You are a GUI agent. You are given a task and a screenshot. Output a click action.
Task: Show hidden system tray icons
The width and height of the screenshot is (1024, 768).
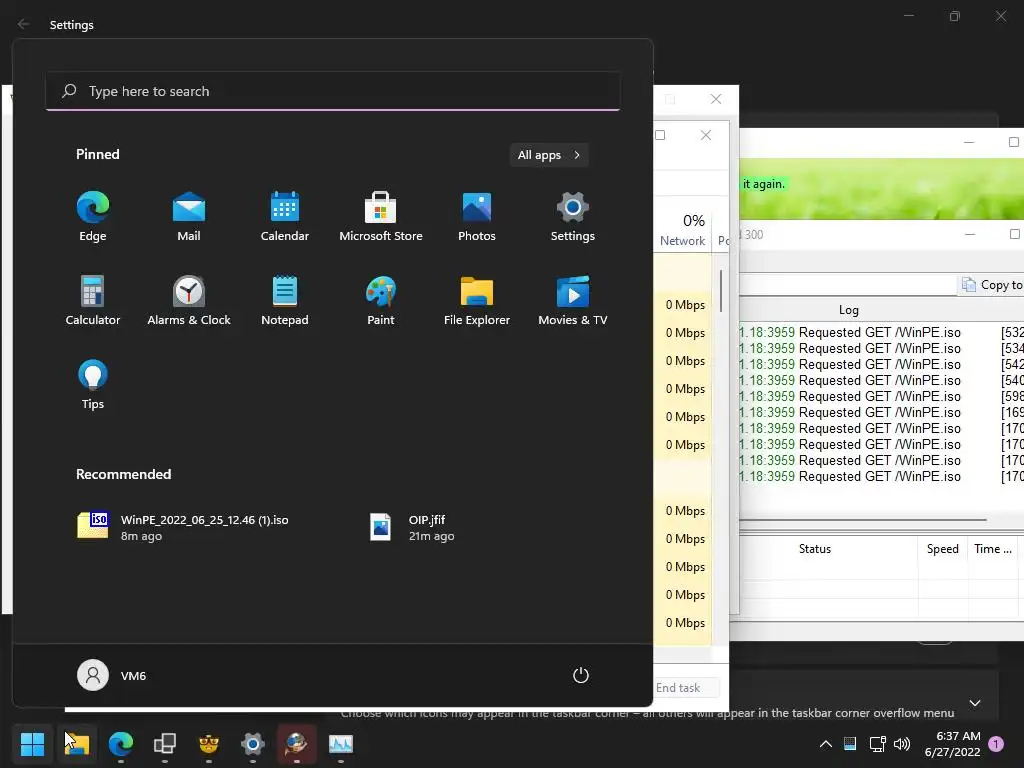(825, 744)
